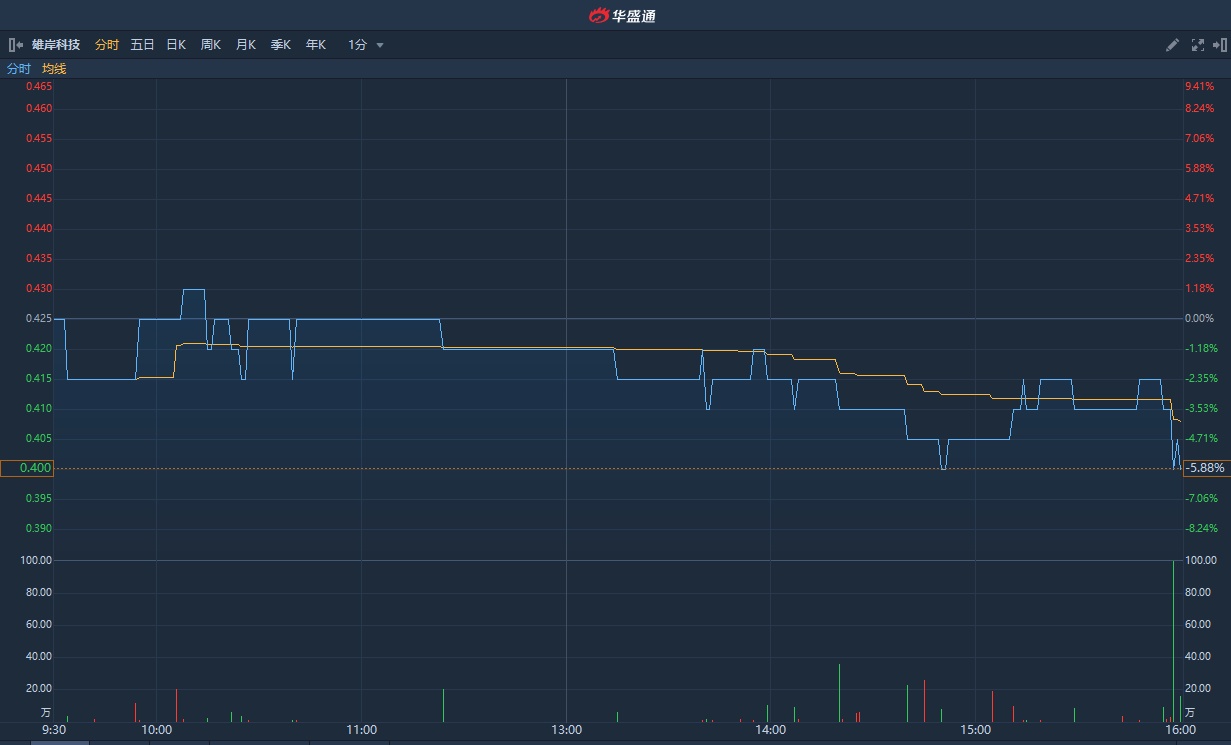Switch to the 五日 chart tab
Viewport: 1231px width, 745px height.
pyautogui.click(x=142, y=45)
